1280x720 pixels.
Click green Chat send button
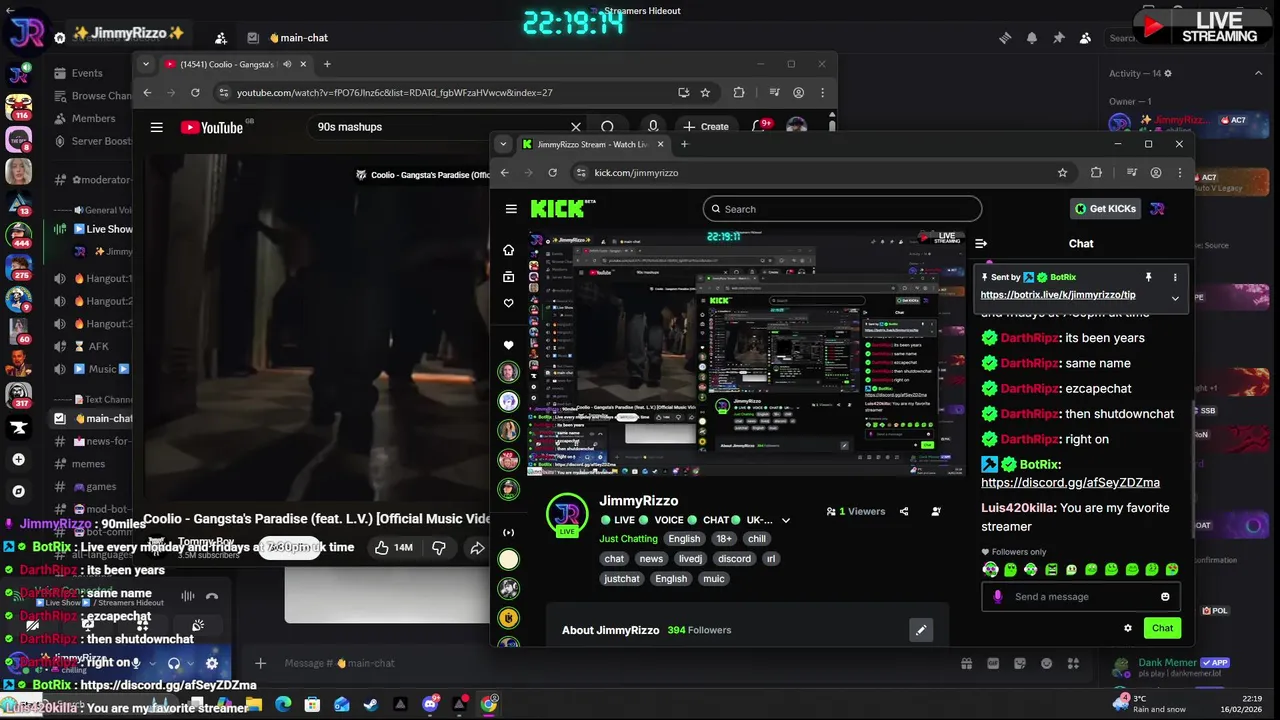coord(1162,628)
